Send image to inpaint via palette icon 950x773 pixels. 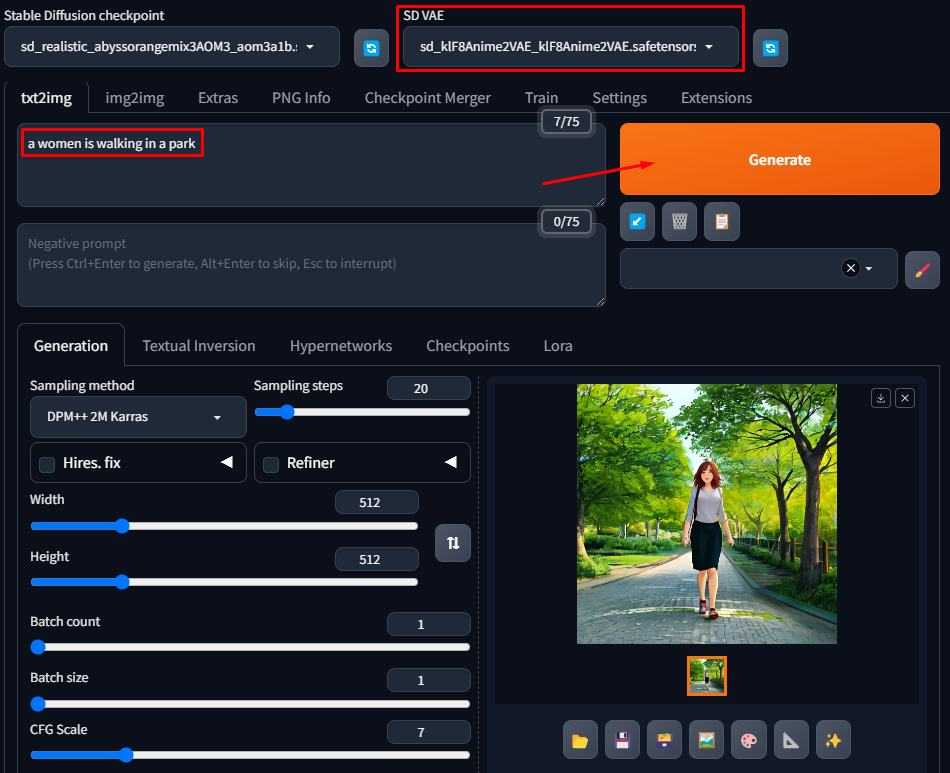point(748,740)
